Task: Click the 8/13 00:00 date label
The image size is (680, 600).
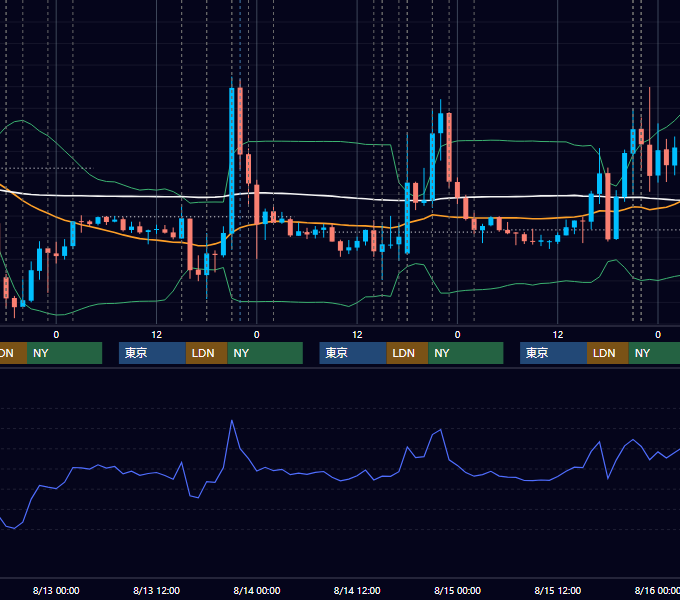Action: pyautogui.click(x=56, y=590)
